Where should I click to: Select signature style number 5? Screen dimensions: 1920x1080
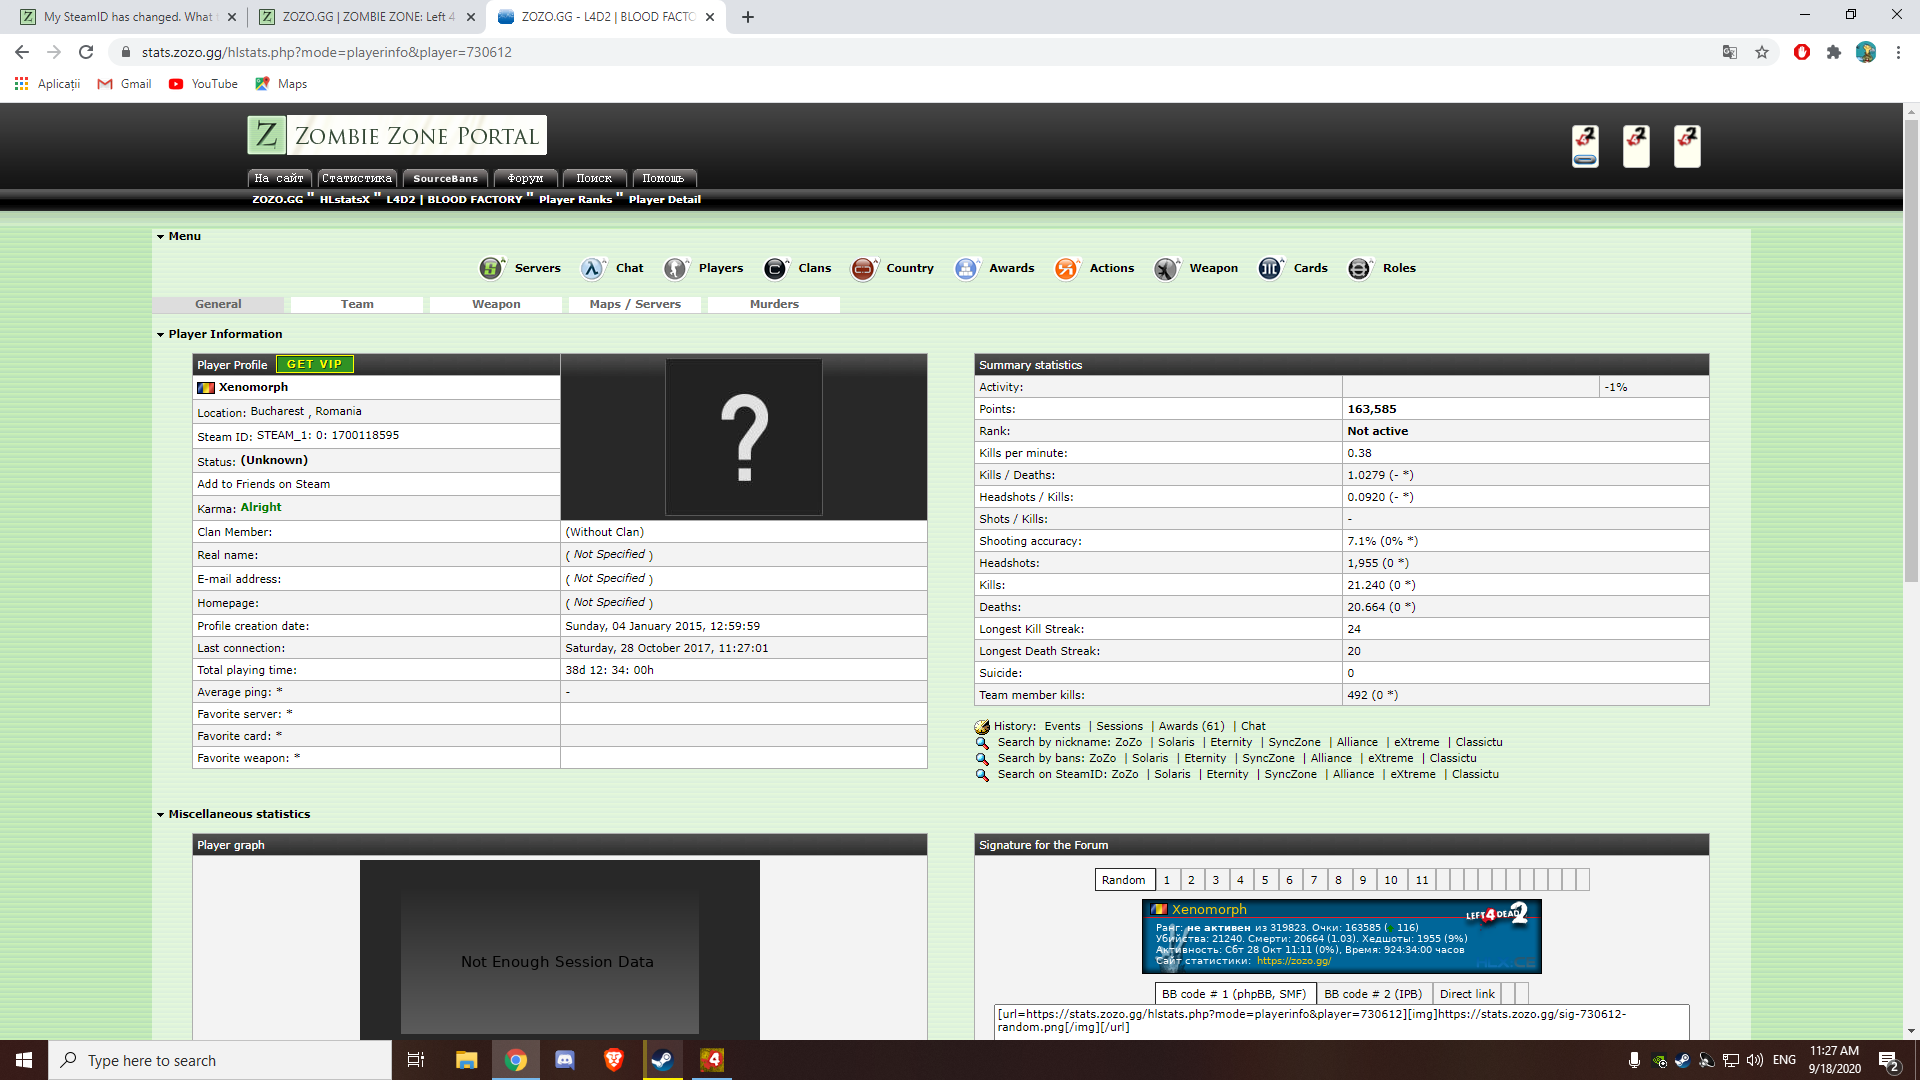coord(1265,880)
